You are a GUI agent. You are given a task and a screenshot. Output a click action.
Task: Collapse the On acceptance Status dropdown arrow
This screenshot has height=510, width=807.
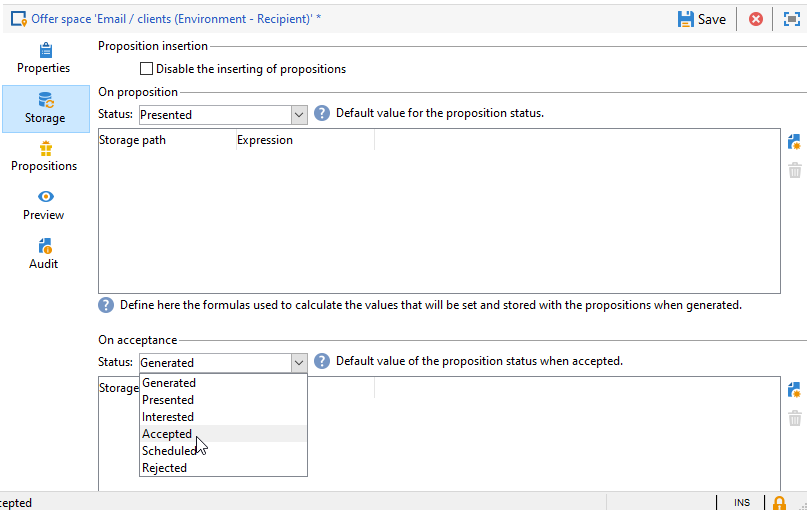[298, 362]
